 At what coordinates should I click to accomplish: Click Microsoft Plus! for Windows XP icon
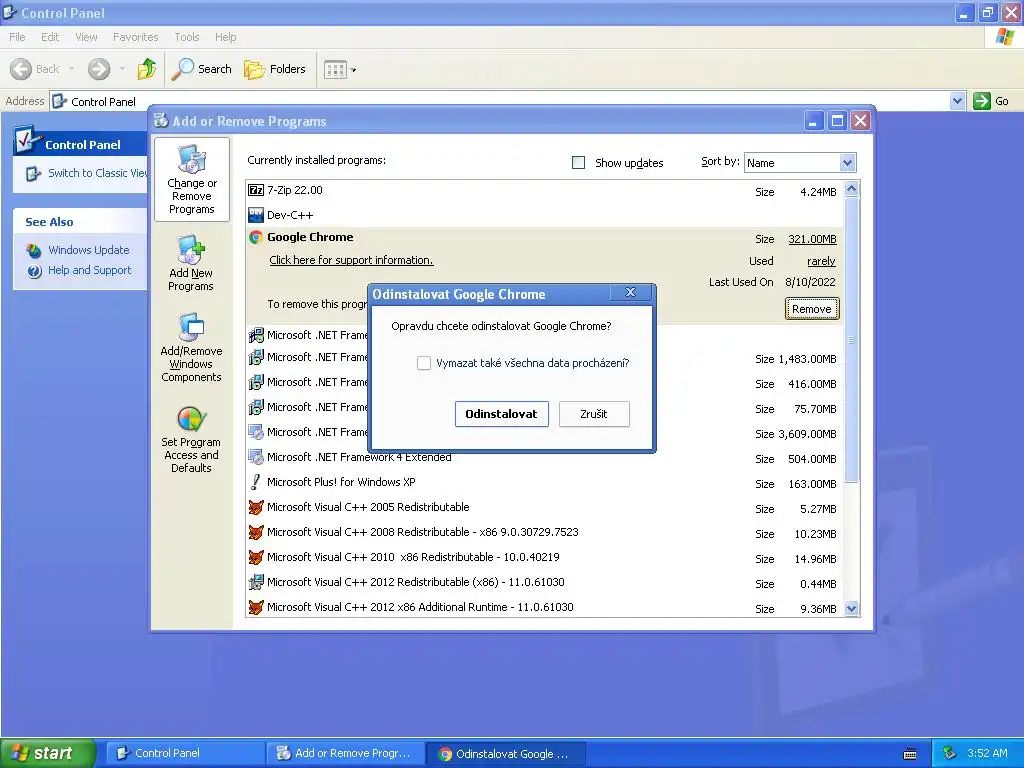[256, 482]
